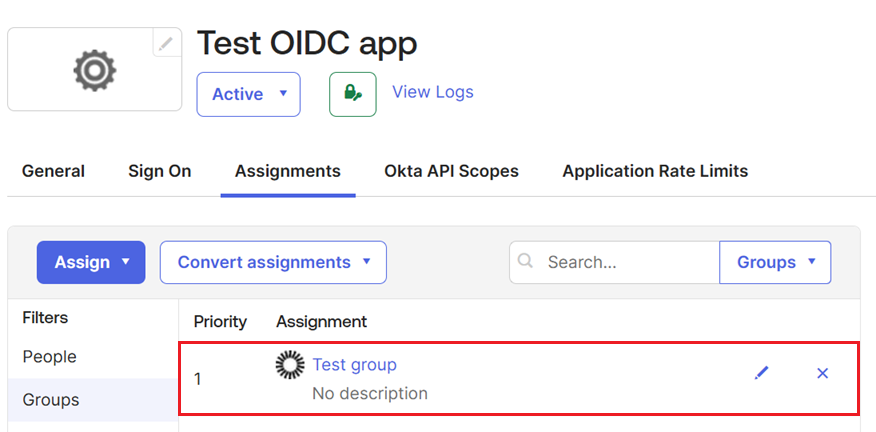This screenshot has width=876, height=432.
Task: Expand the Convert assignments dropdown
Action: [x=273, y=262]
